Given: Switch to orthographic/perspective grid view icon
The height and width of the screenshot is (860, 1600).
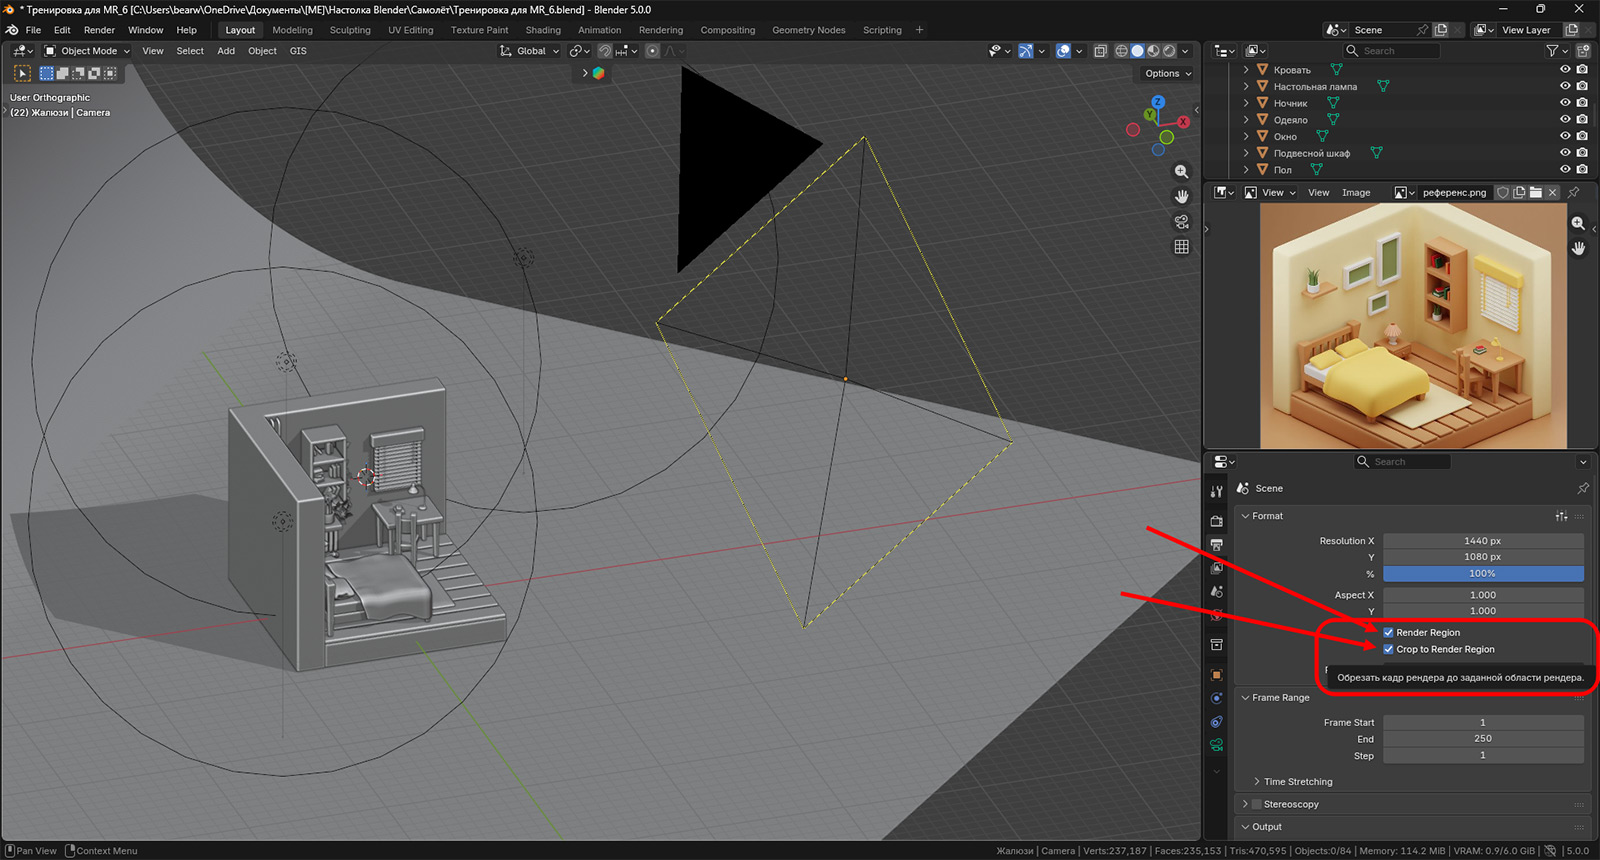Looking at the screenshot, I should pos(1181,247).
